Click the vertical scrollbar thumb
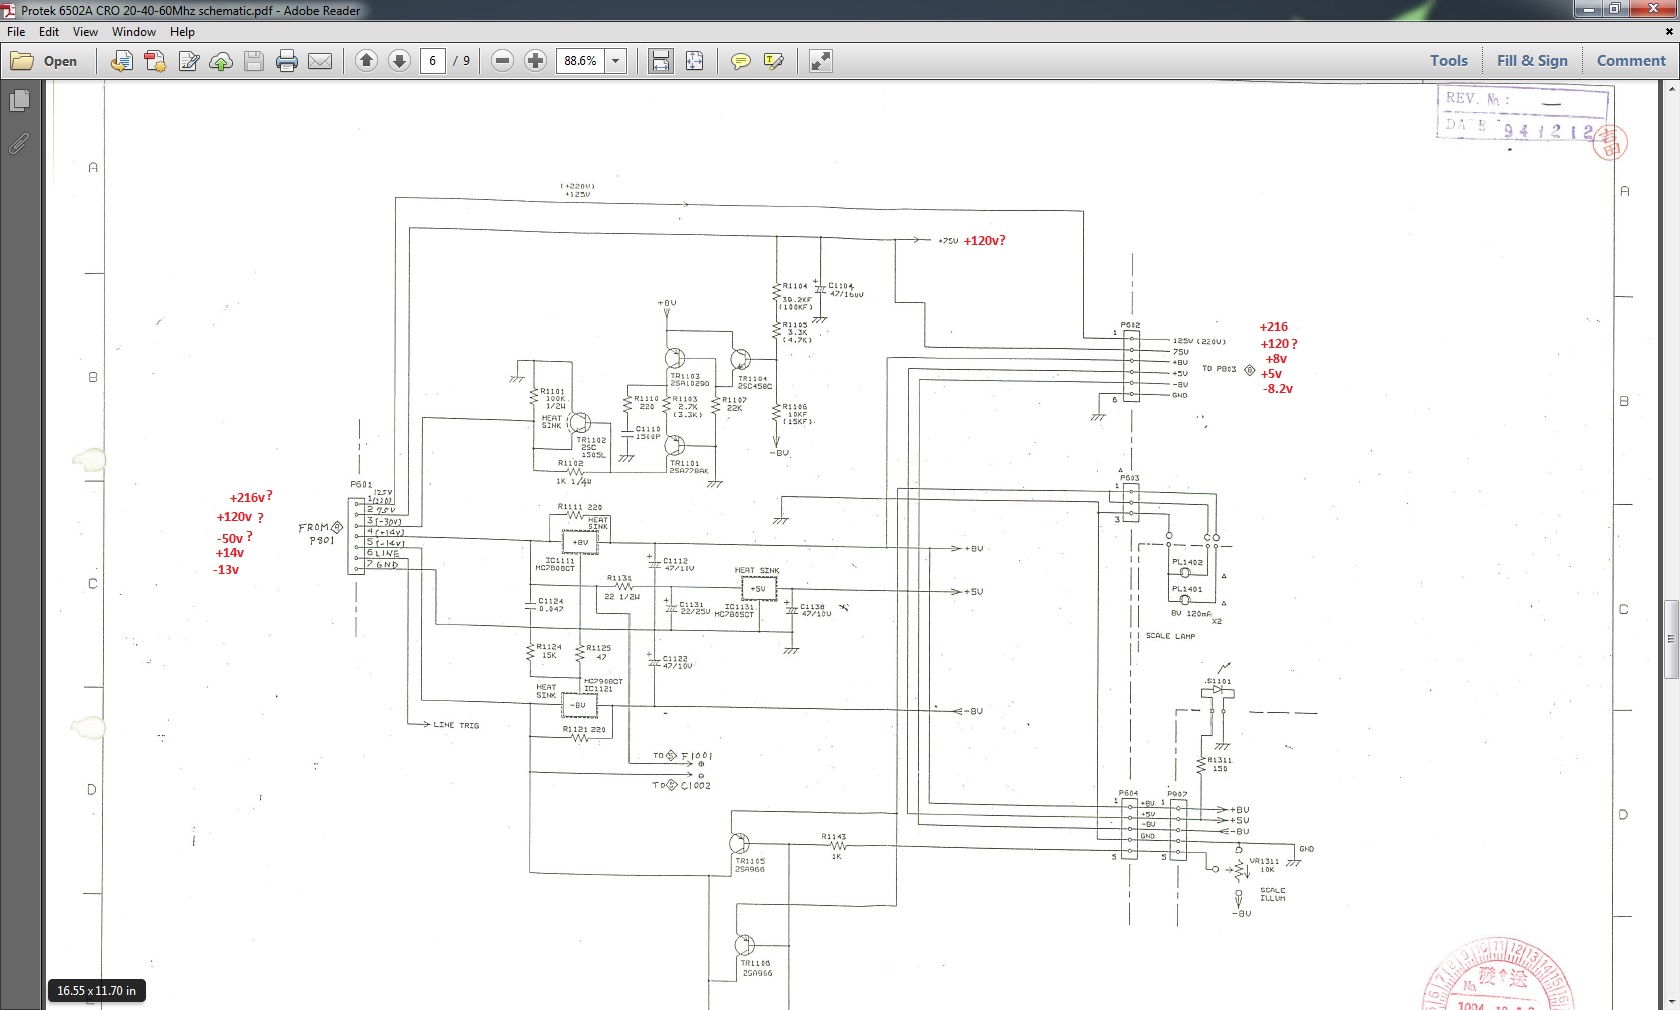Viewport: 1680px width, 1010px height. (x=1671, y=639)
